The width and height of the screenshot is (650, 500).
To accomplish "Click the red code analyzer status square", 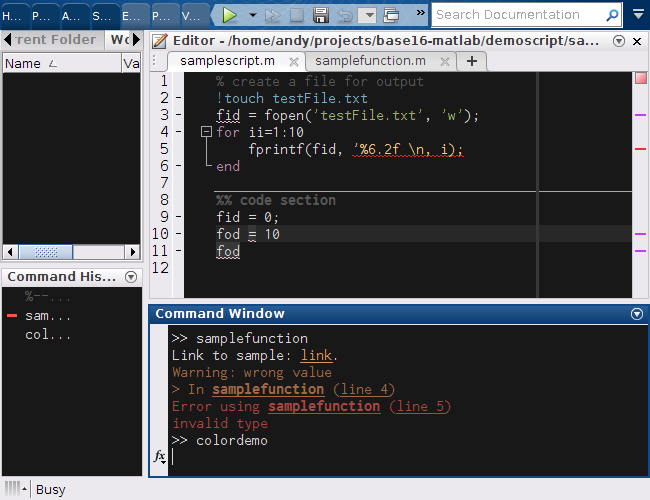I will click(x=641, y=78).
